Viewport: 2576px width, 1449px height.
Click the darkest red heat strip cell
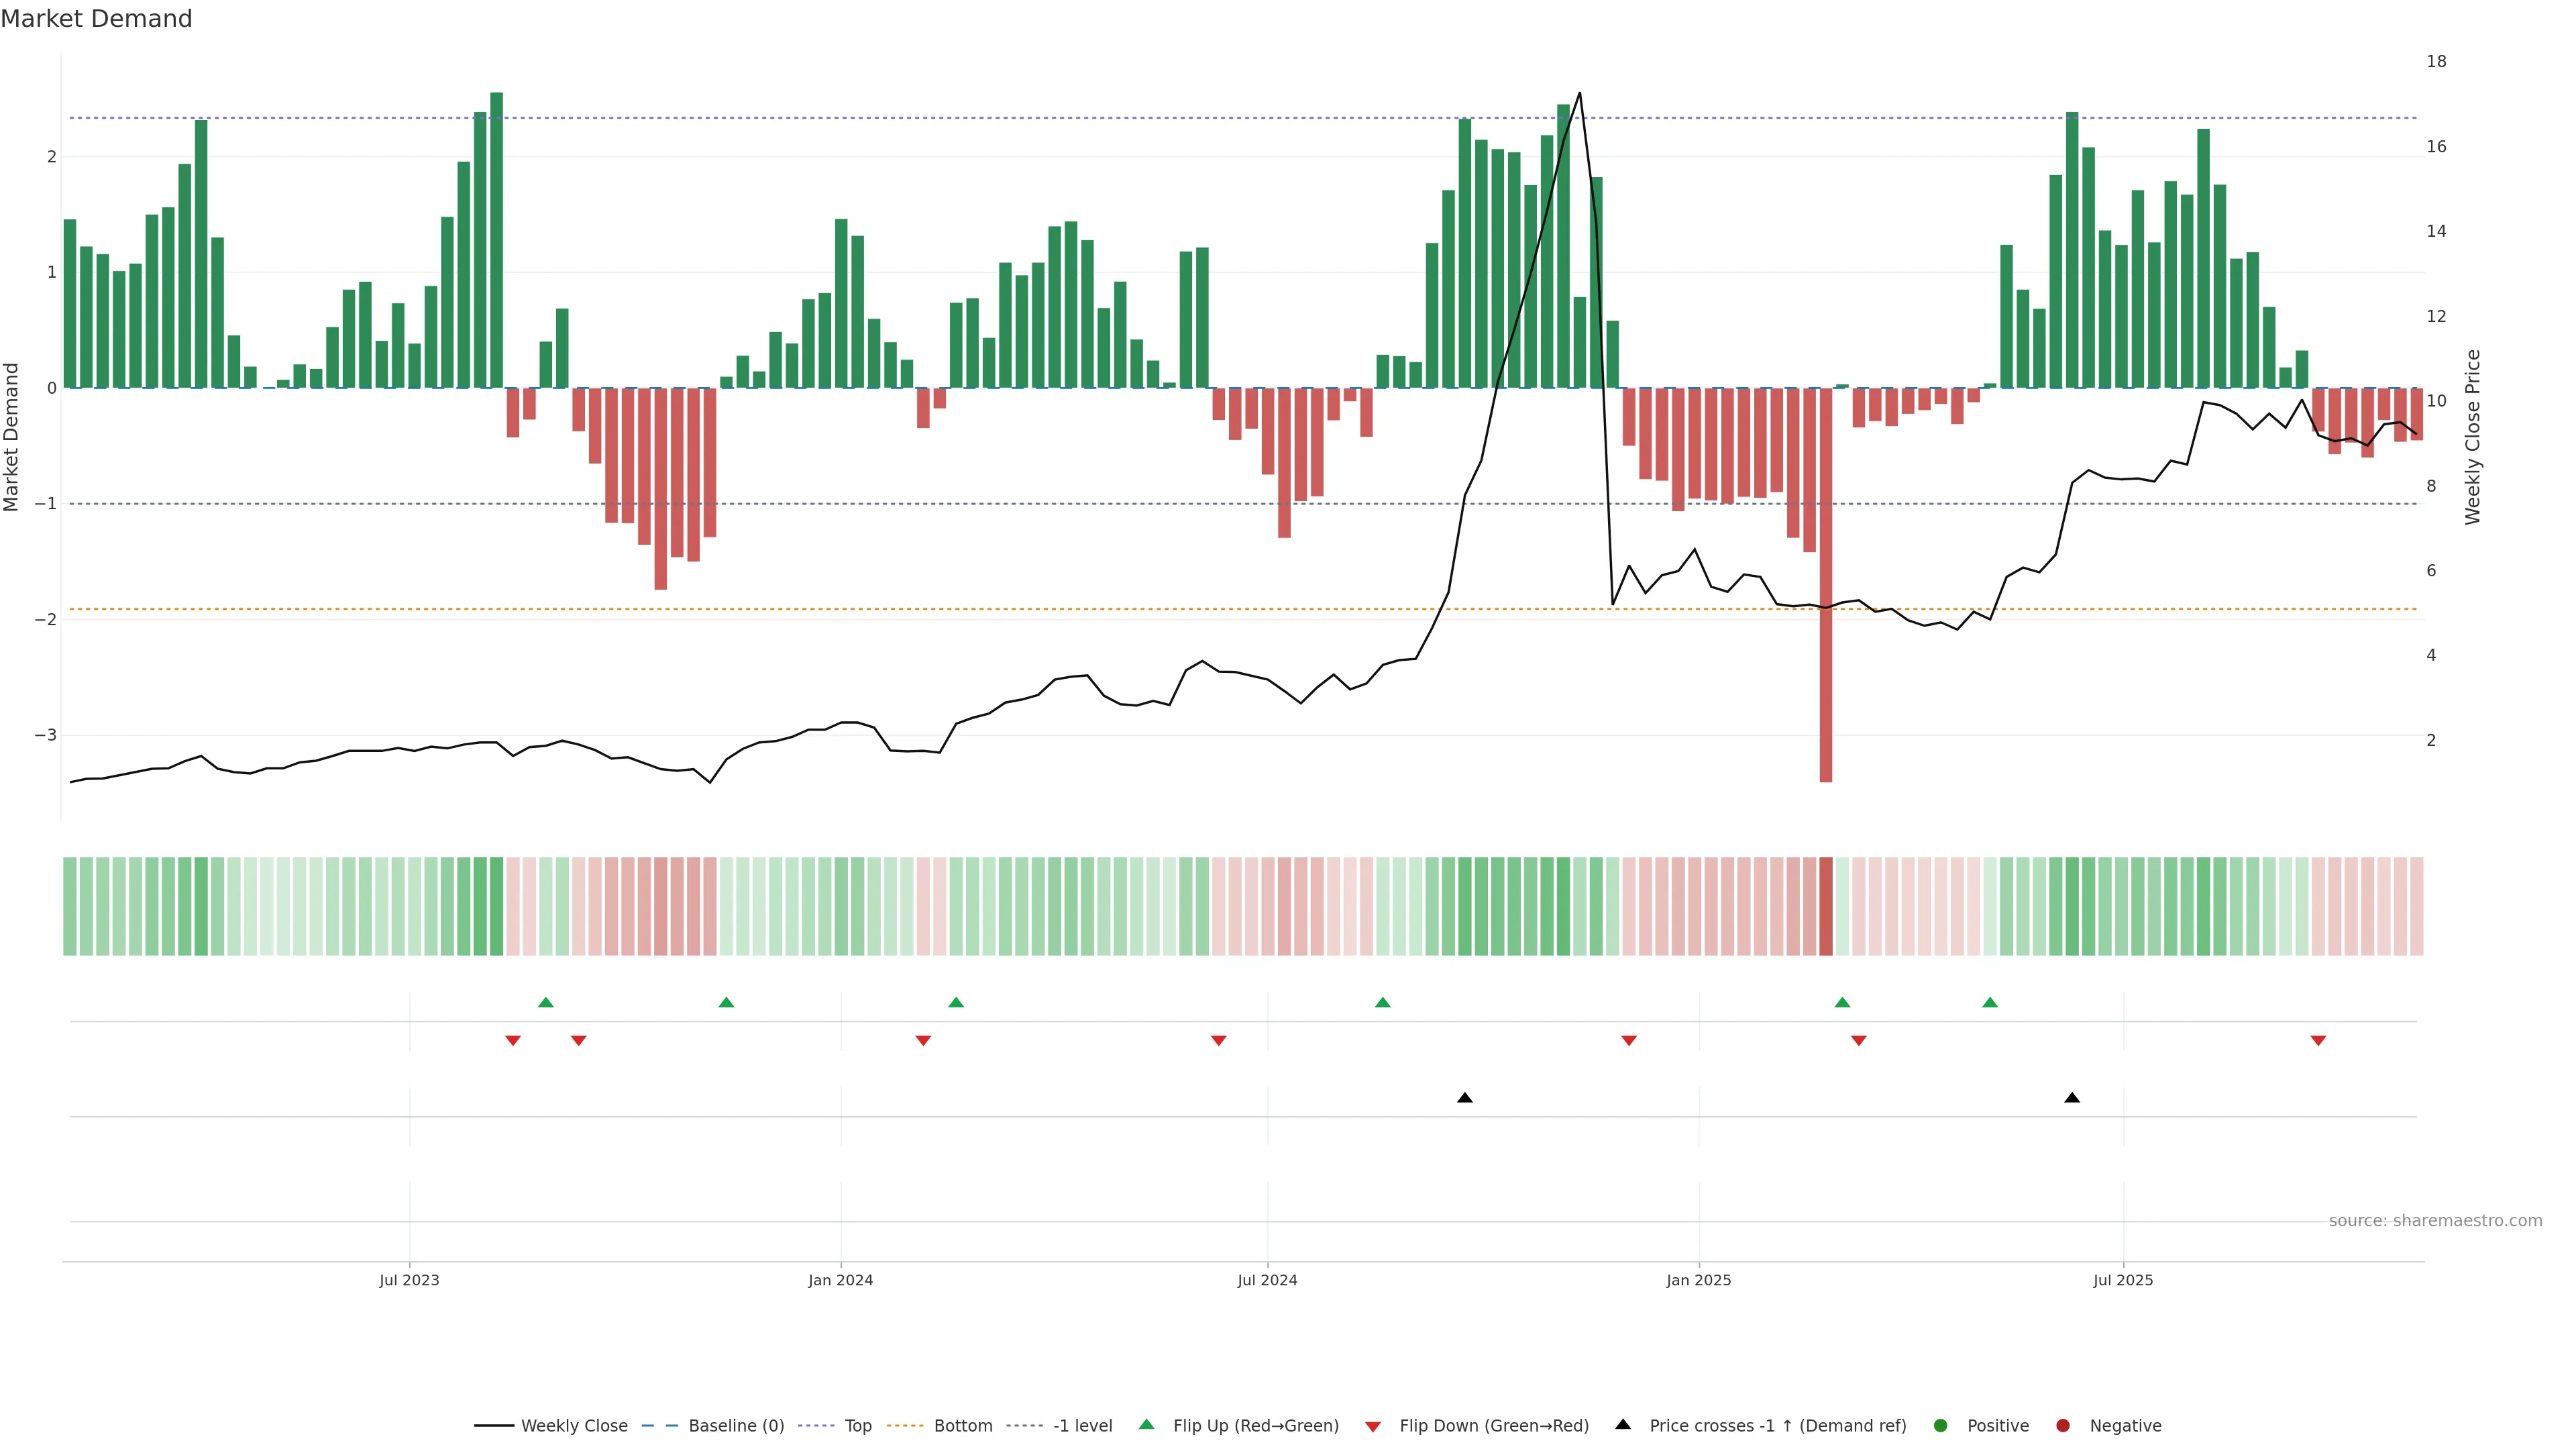[x=1826, y=906]
